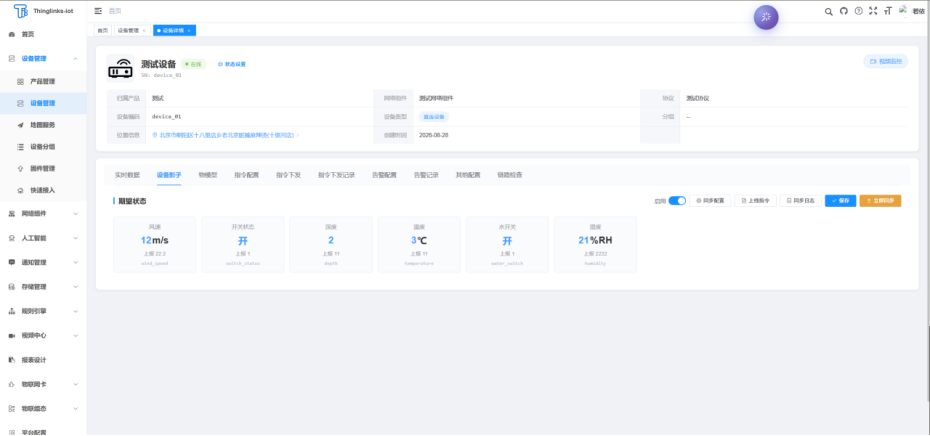Click the 首页 breadcrumb in header
This screenshot has width=930, height=436.
click(115, 11)
